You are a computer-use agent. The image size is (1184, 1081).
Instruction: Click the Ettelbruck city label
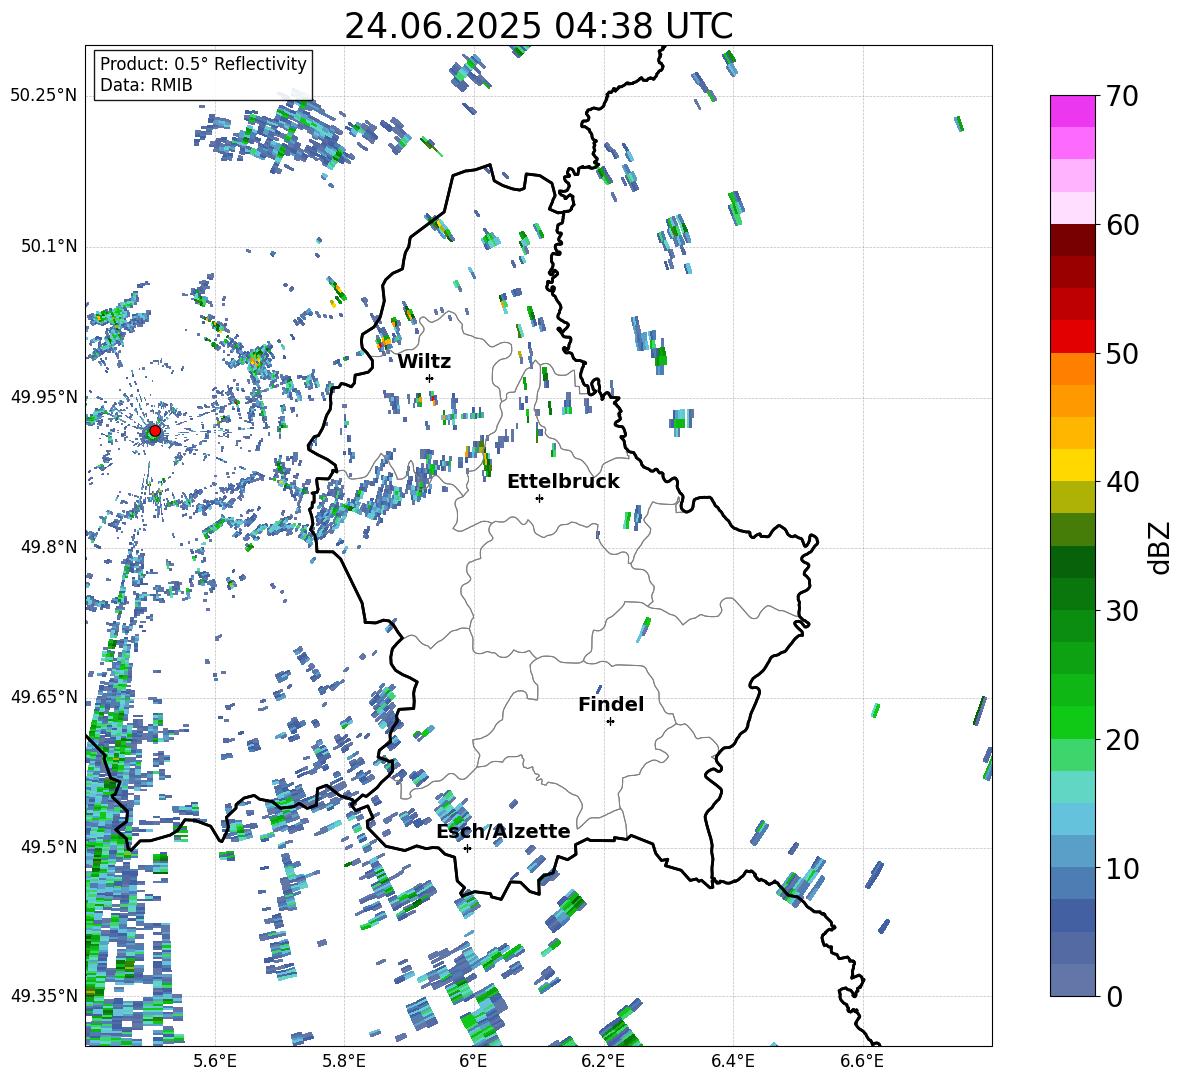pyautogui.click(x=563, y=482)
